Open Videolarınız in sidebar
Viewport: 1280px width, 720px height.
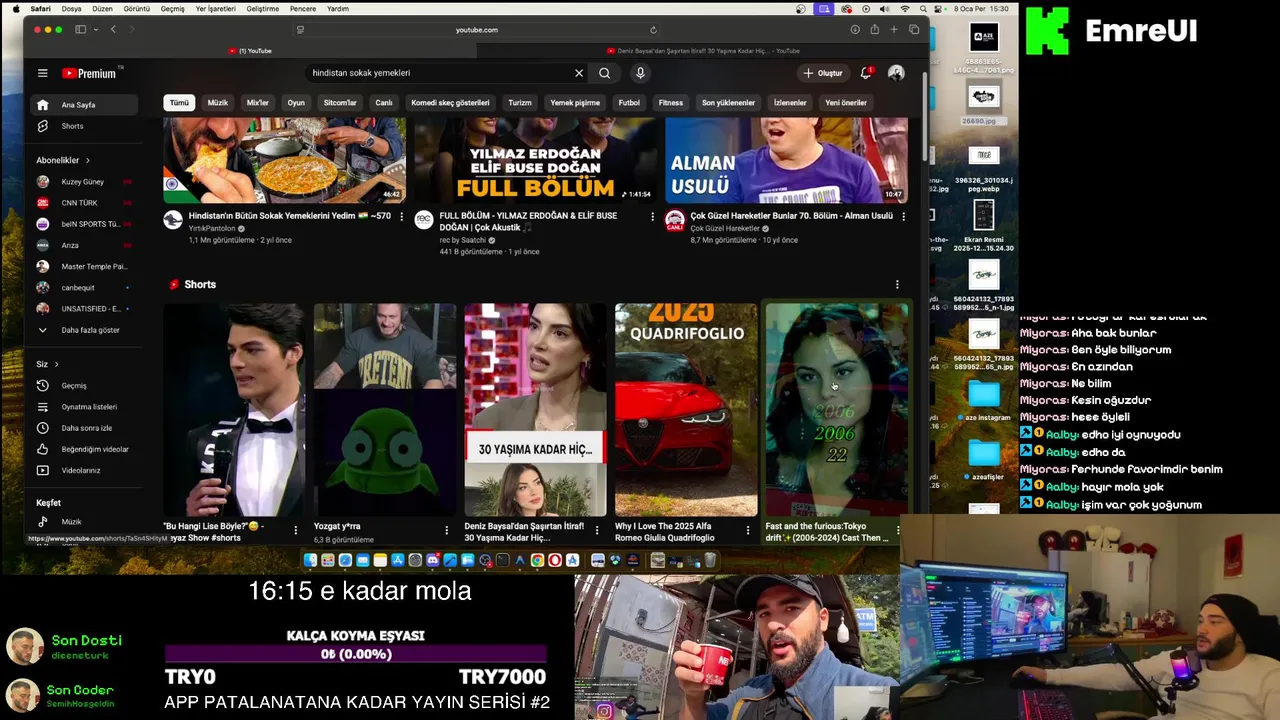coord(84,470)
